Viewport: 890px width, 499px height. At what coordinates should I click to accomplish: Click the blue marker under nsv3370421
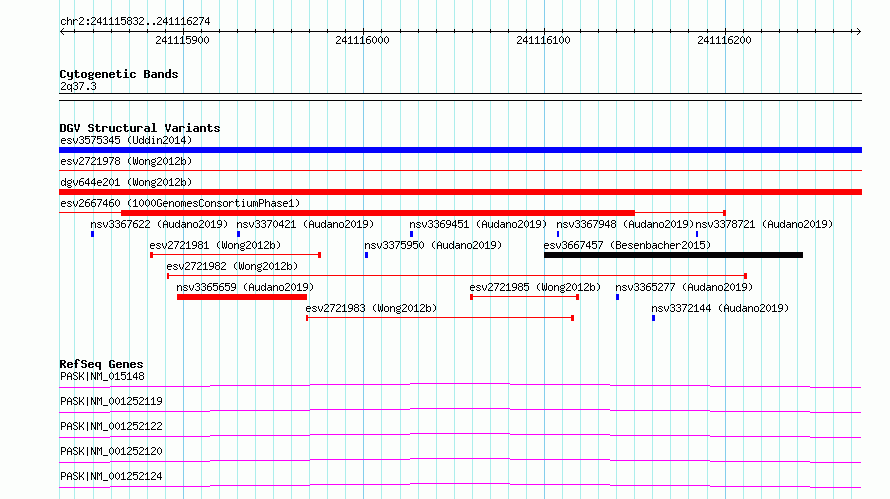tap(238, 234)
